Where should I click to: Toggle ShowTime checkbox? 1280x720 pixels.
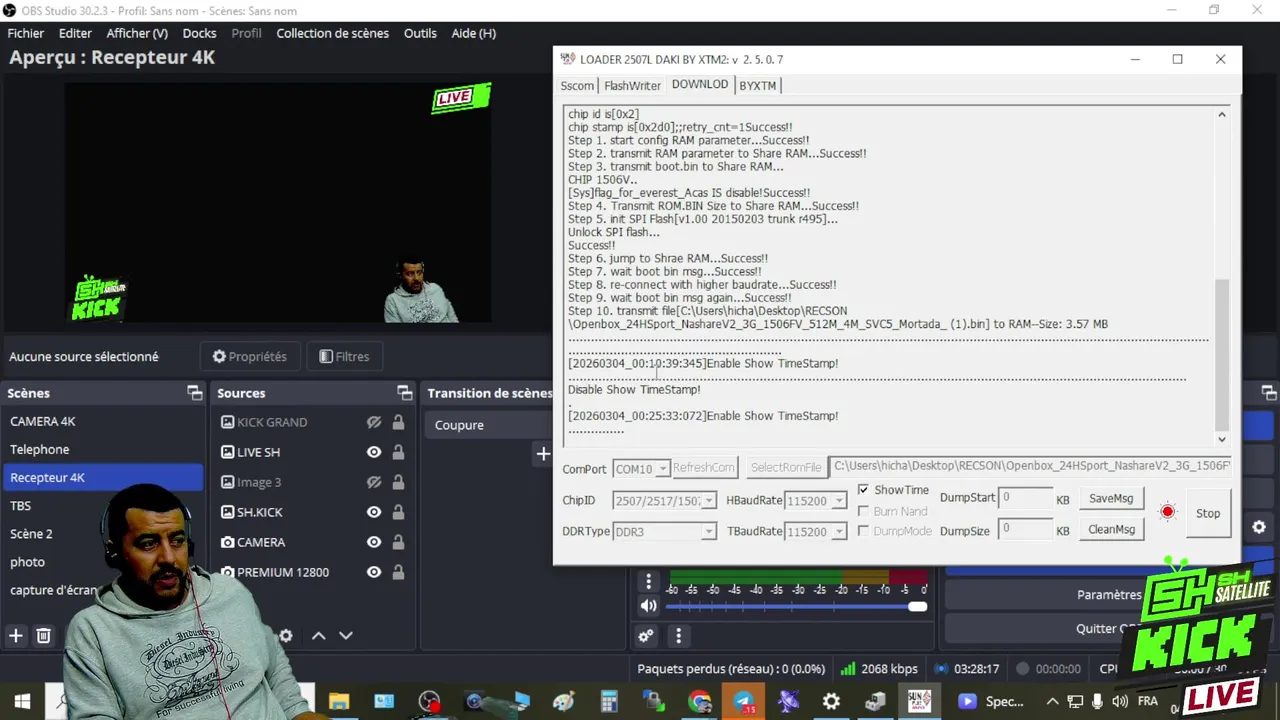864,490
